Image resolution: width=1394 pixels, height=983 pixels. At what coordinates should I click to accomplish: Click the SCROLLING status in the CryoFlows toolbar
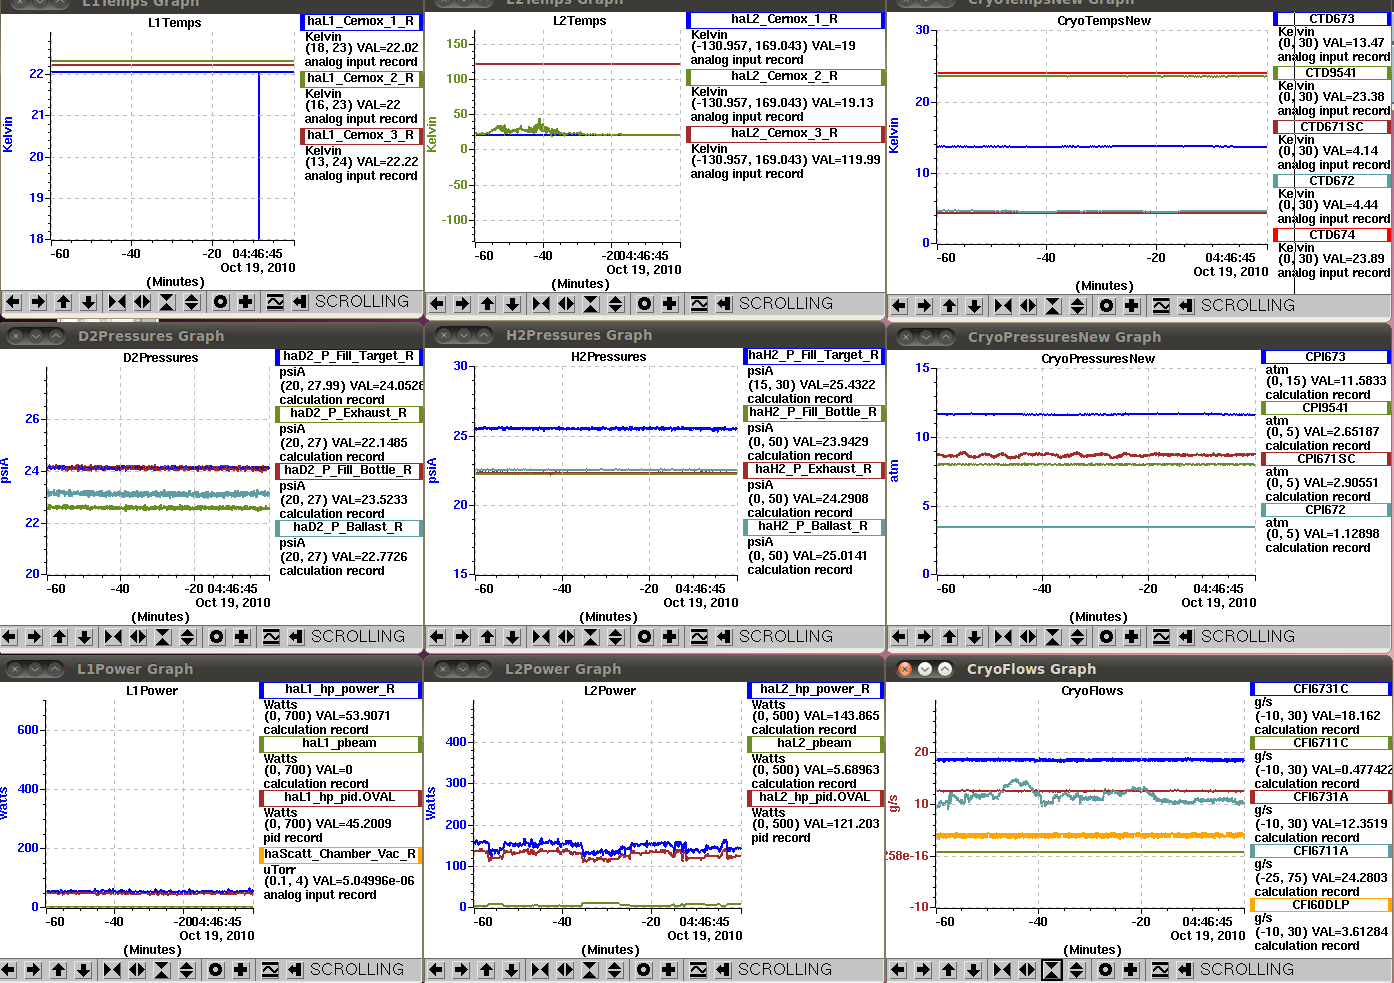(x=1247, y=970)
